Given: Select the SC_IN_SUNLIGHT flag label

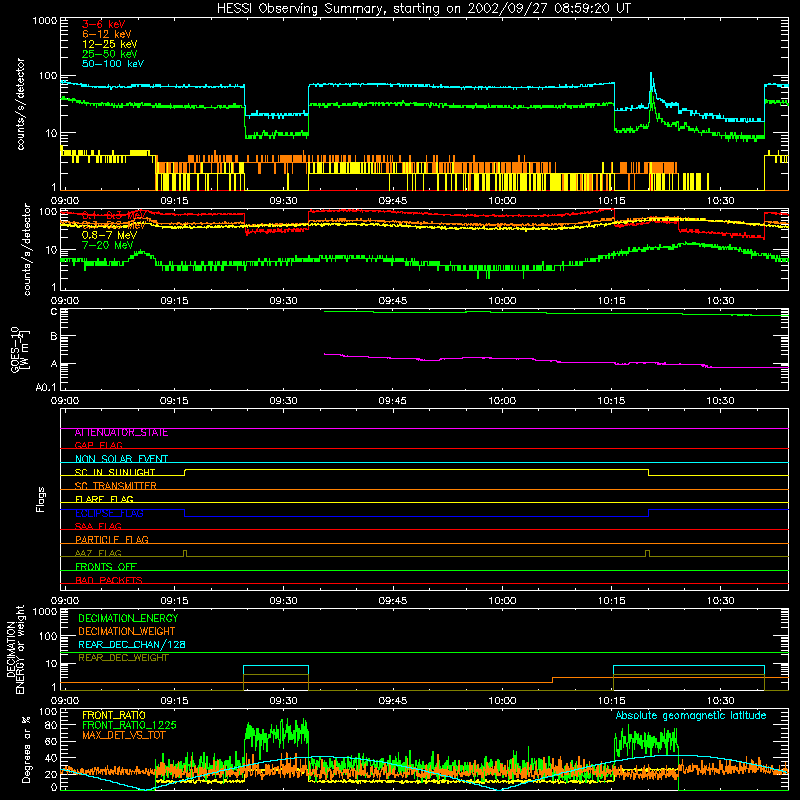Looking at the screenshot, I should pyautogui.click(x=115, y=472).
